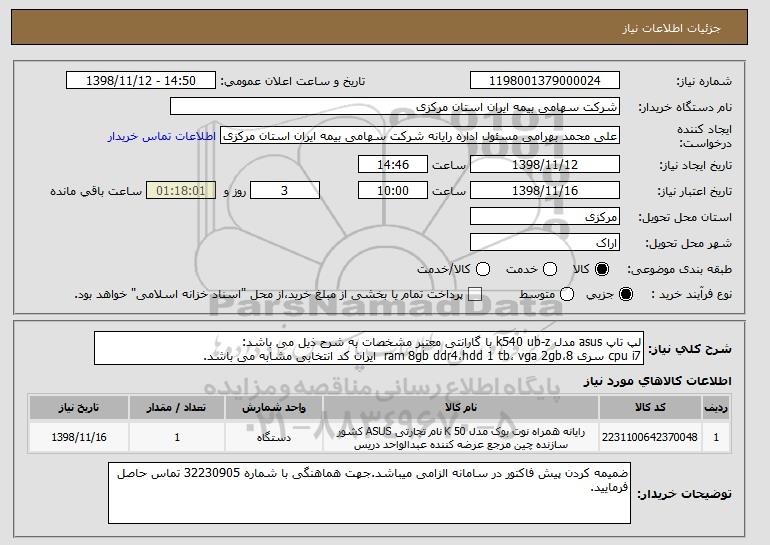
Task: Select the کالا/خدمت radio button
Action: point(483,269)
